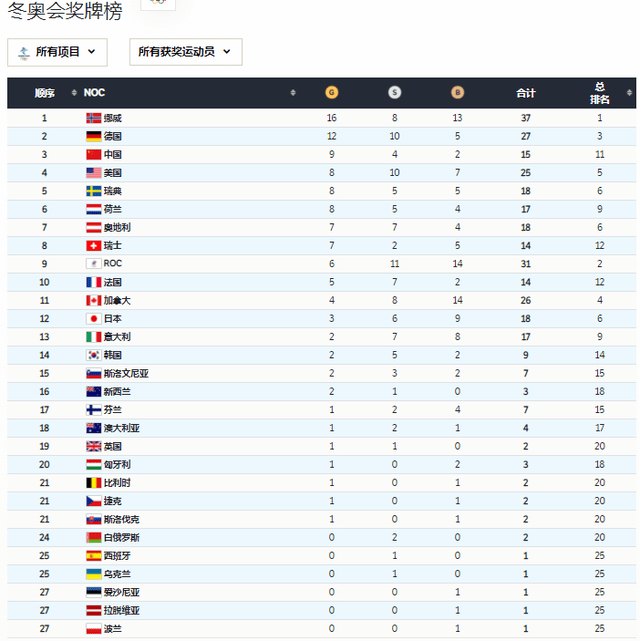Viewport: 640px width, 641px height.
Task: Click Canada's total of 26
Action: click(526, 300)
